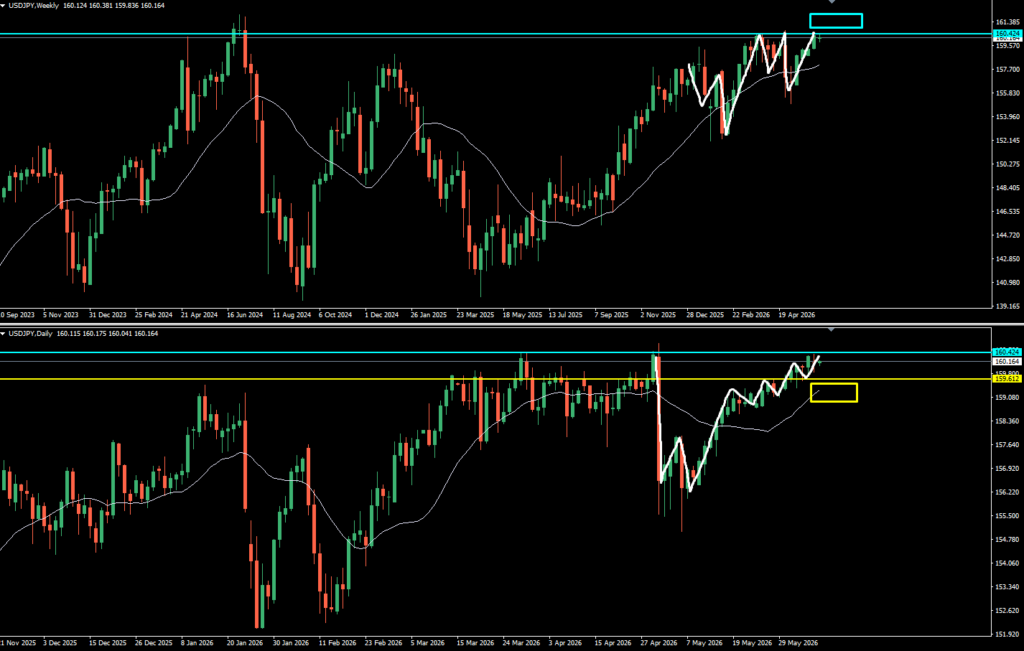
Task: Click the chart shift triangle marker on Weekly chart
Action: coord(831,2)
